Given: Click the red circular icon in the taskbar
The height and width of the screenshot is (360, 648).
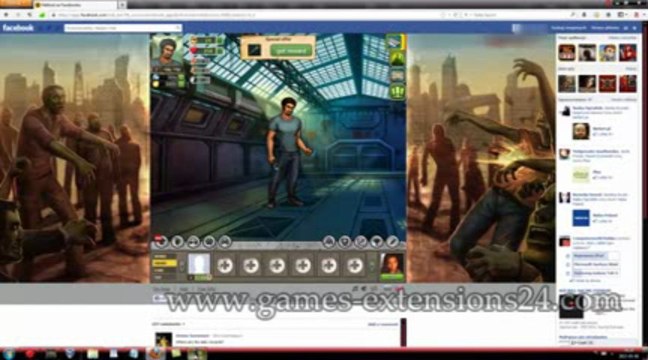Looking at the screenshot, I should coord(30,354).
